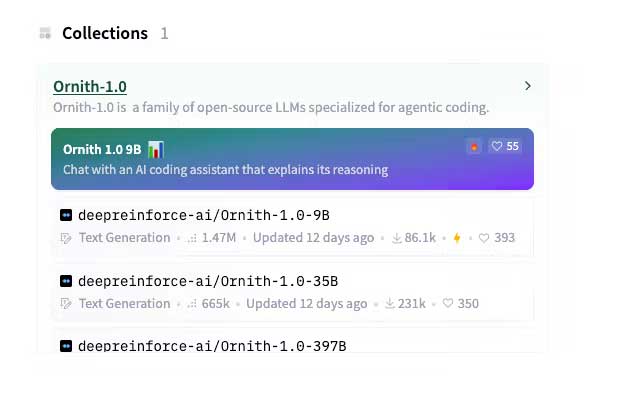Click Text Generation tag icon for 9B

(66, 238)
